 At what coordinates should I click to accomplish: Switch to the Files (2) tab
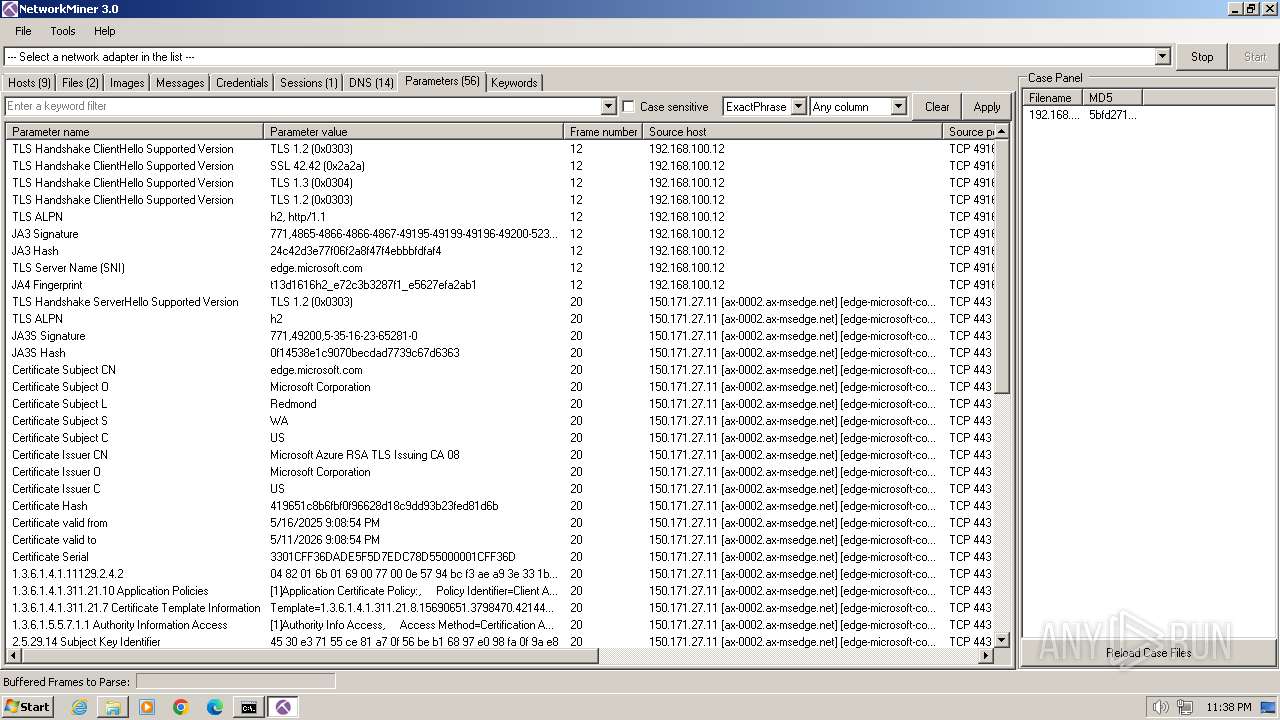[x=80, y=83]
